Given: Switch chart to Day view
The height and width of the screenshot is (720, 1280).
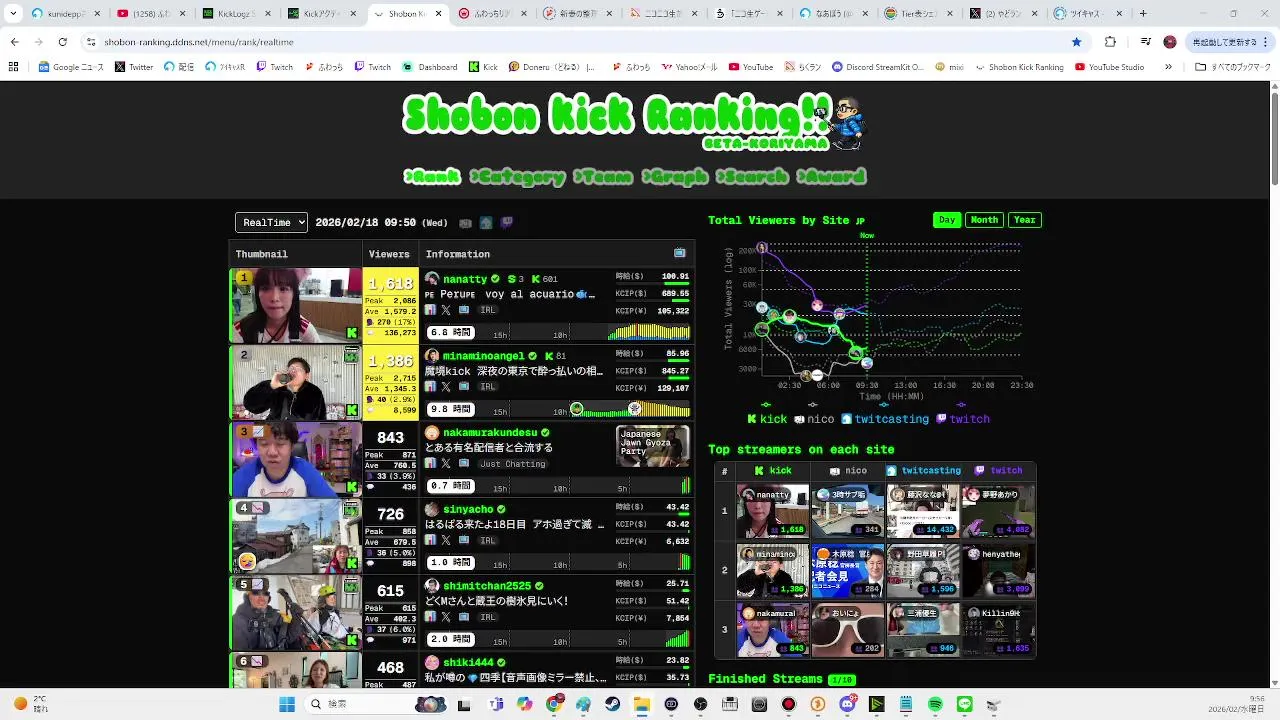Looking at the screenshot, I should (947, 220).
